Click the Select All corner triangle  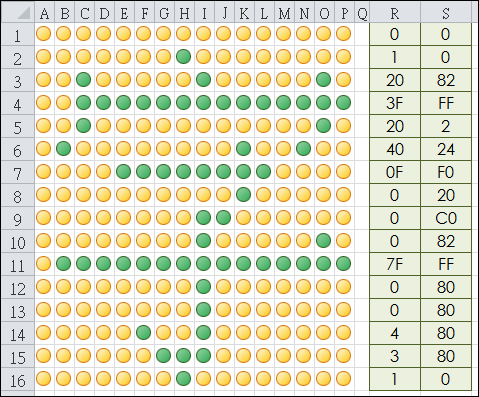[23, 13]
